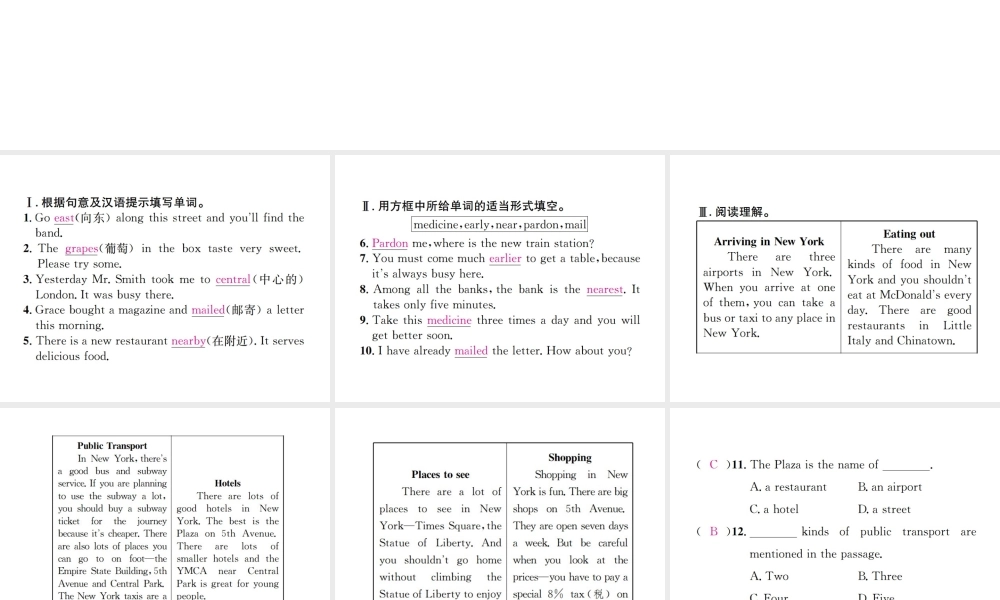Click the 'Places to see' heading

[x=440, y=474]
